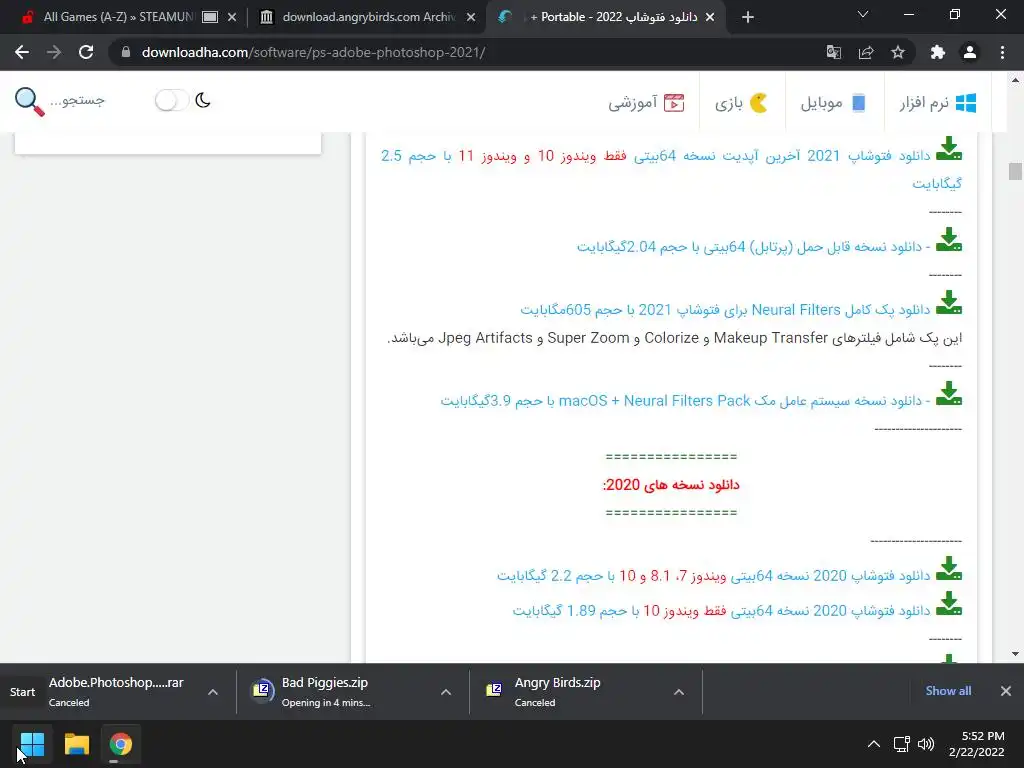This screenshot has width=1024, height=768.
Task: Open the tab search dropdown chevron
Action: click(863, 14)
